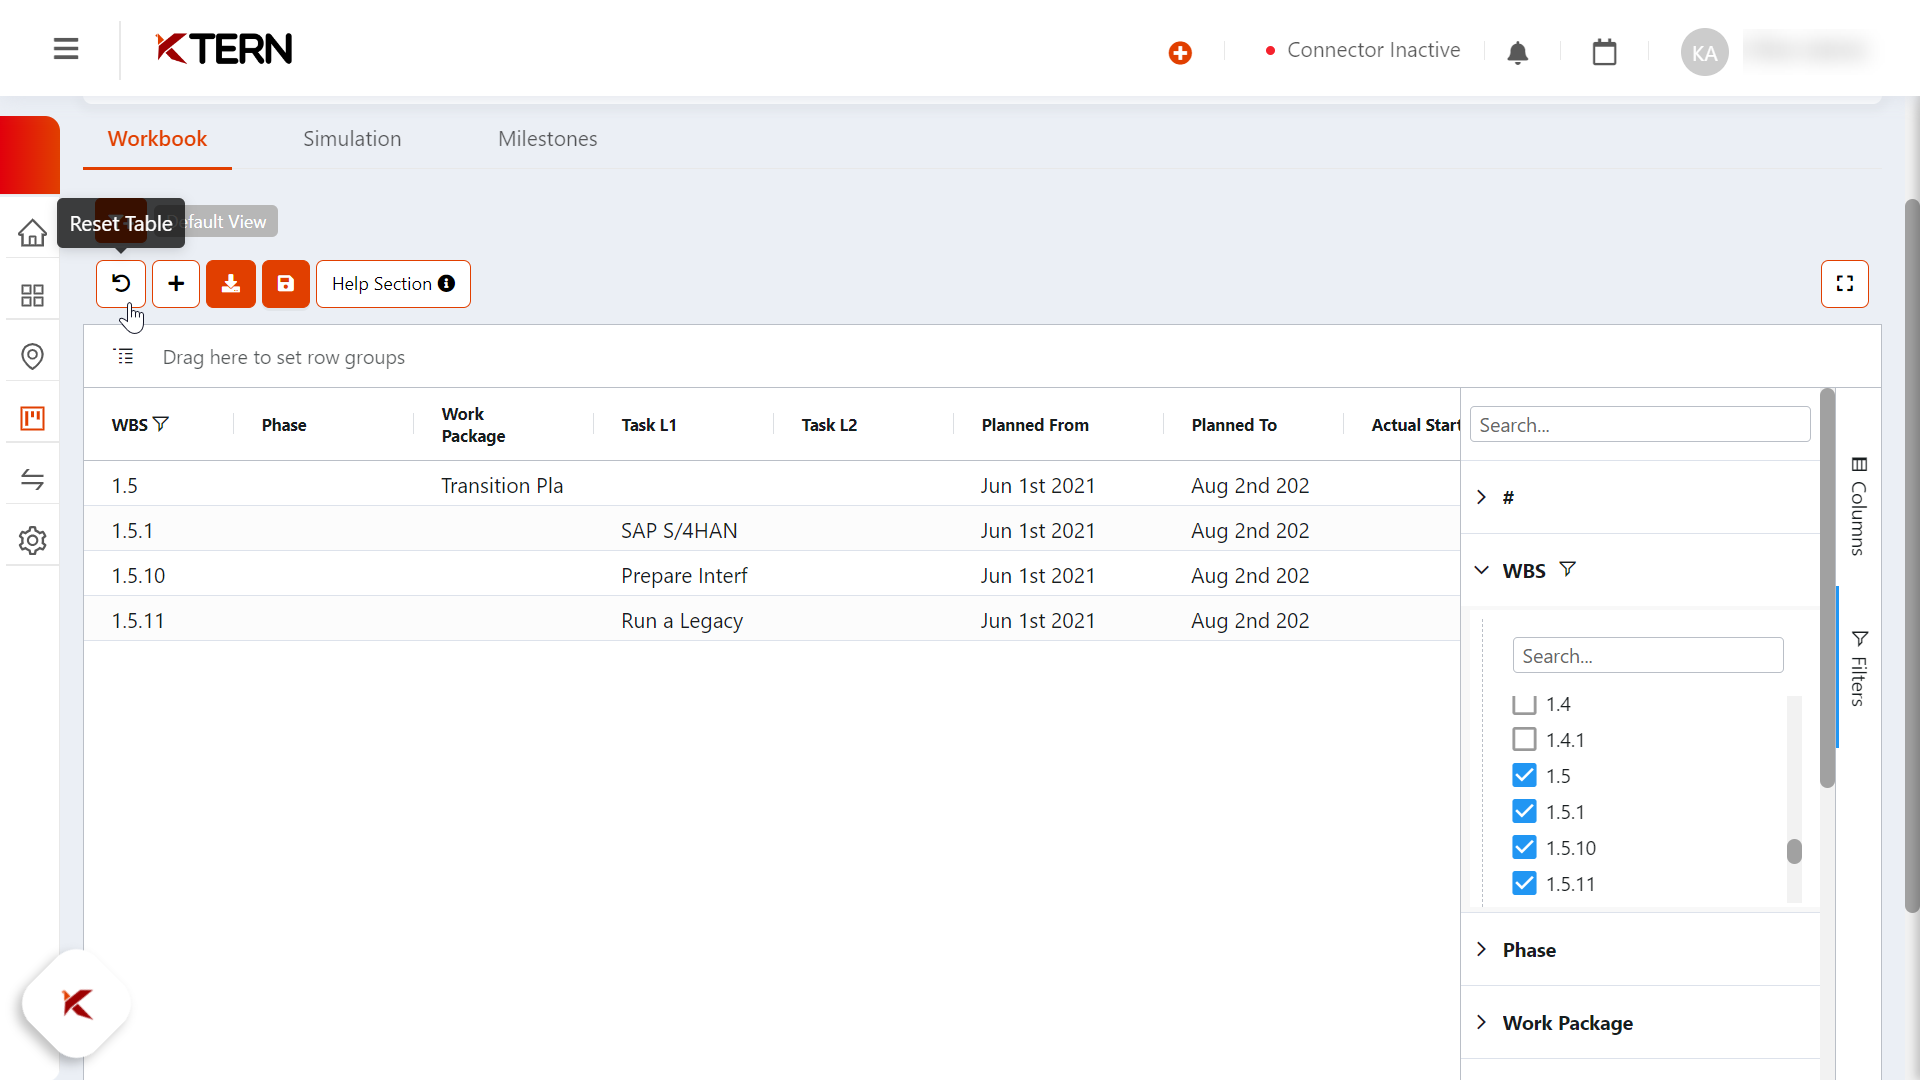Select the 1.5 row WBS cell
Screen dimensions: 1920x1080
[x=125, y=486]
